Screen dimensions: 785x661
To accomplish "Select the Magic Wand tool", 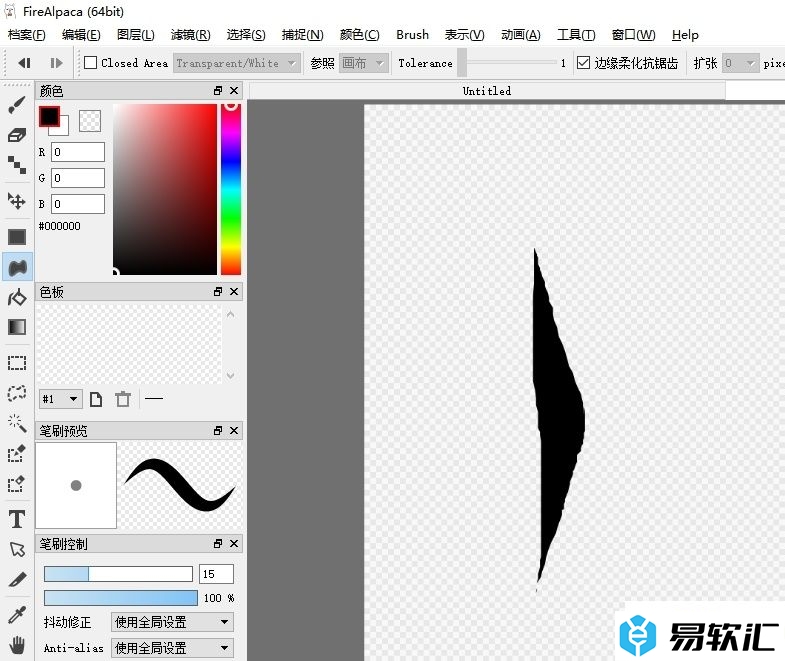I will [x=17, y=423].
